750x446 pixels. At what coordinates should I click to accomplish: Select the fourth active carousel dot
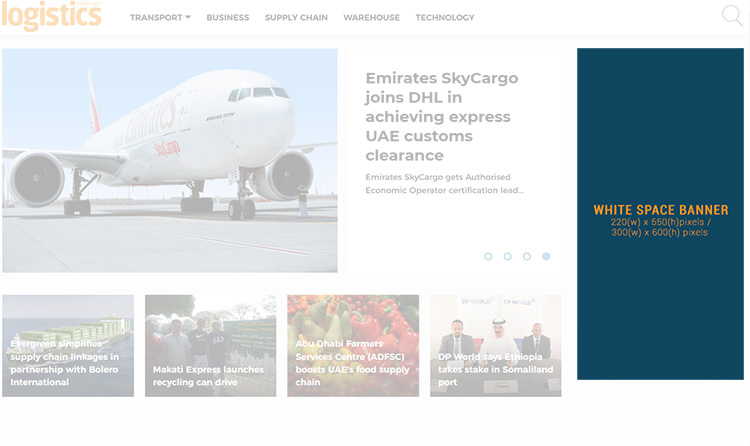pos(546,256)
